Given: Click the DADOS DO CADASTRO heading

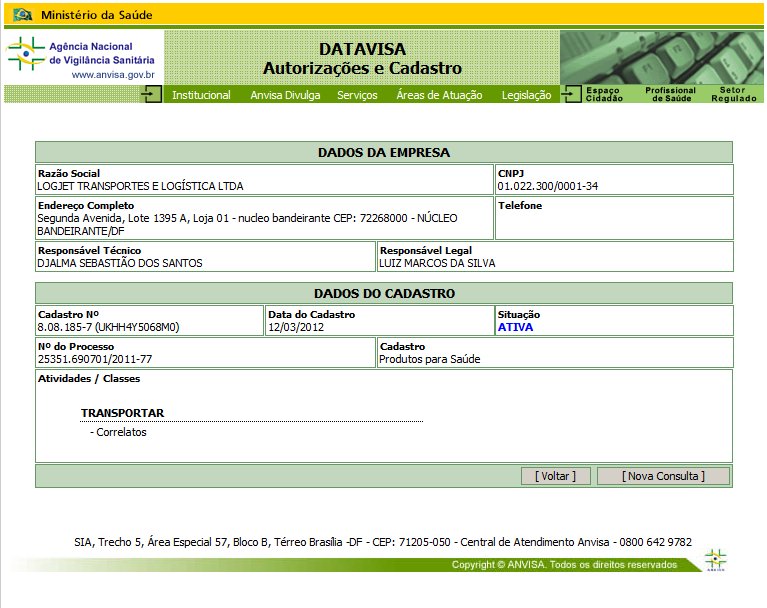Looking at the screenshot, I should pos(384,293).
